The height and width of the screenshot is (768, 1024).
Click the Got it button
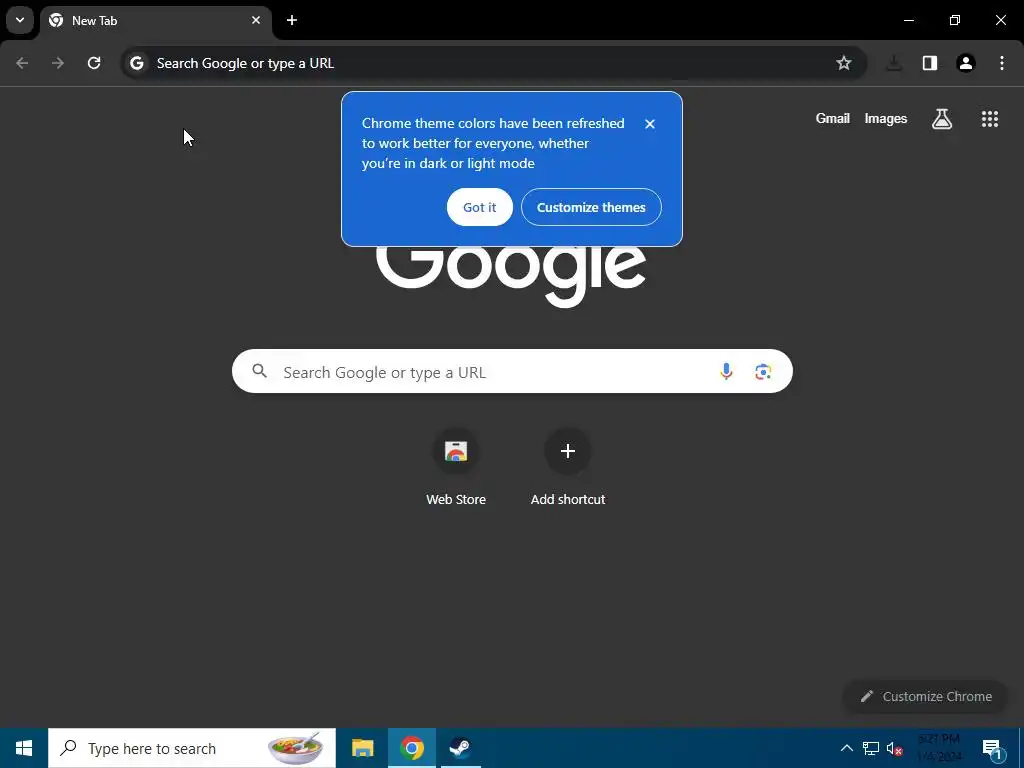[x=479, y=207]
